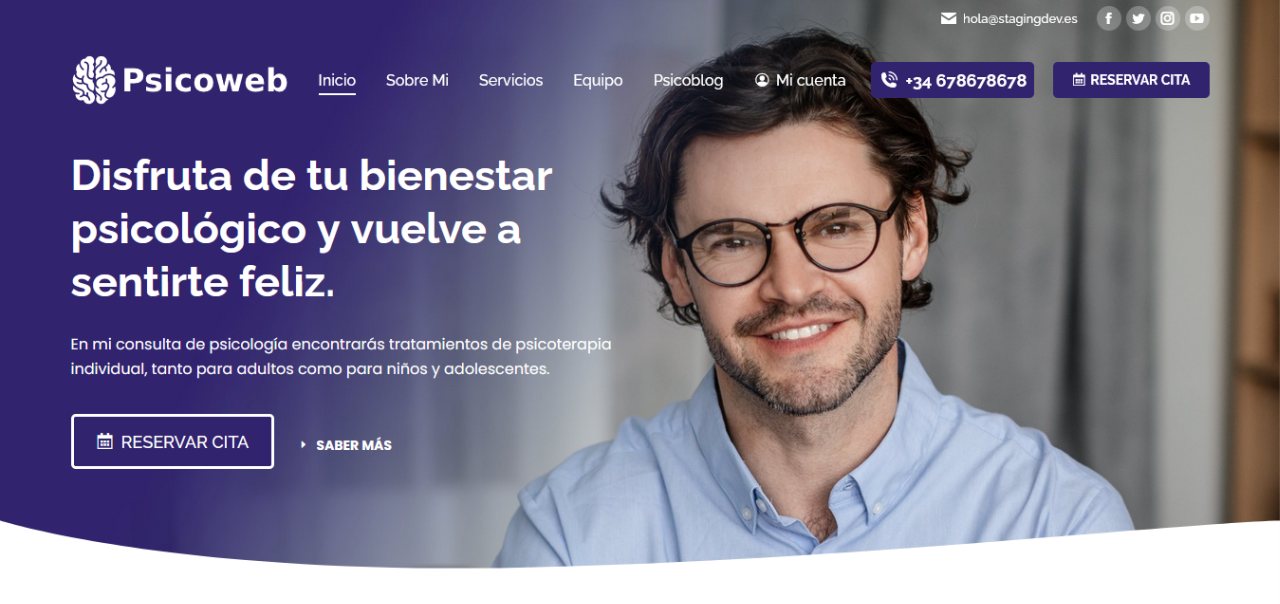
Task: Open the Servicios menu item
Action: (511, 80)
